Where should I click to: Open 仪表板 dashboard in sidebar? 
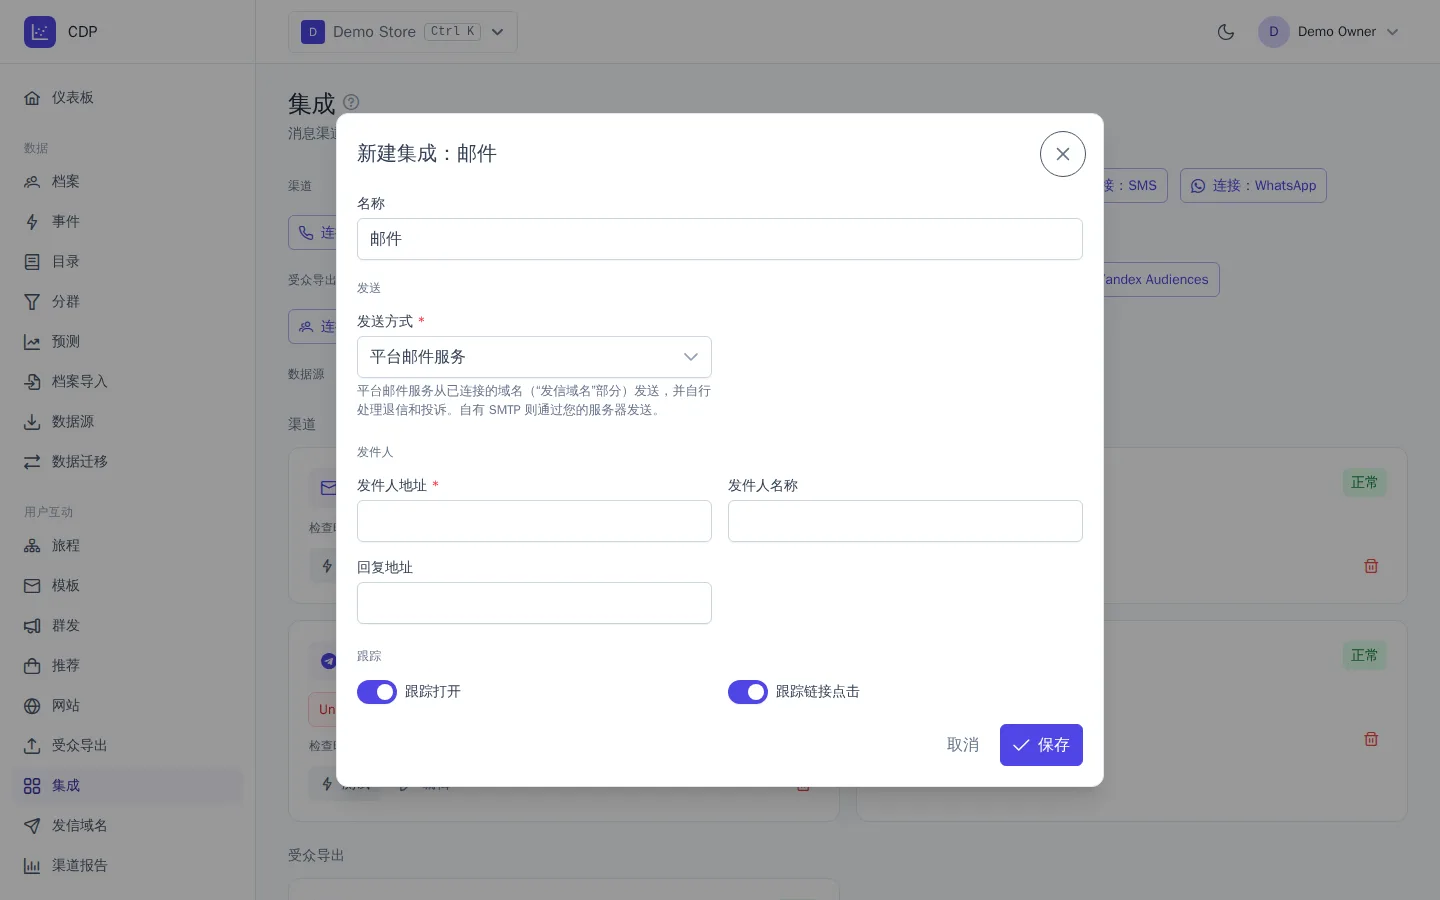point(128,98)
